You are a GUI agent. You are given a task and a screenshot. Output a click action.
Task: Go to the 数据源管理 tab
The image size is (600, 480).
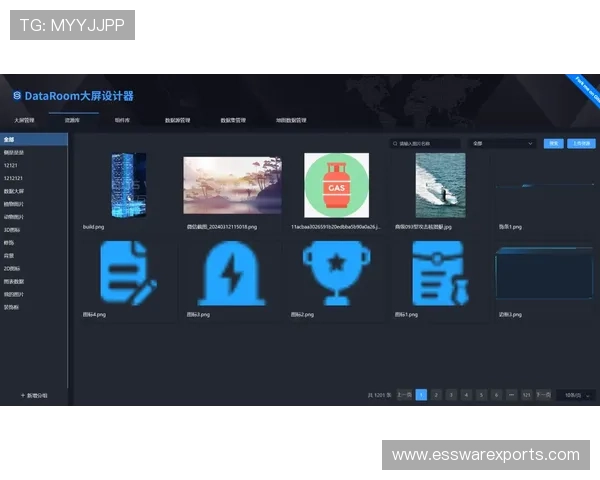pos(178,120)
